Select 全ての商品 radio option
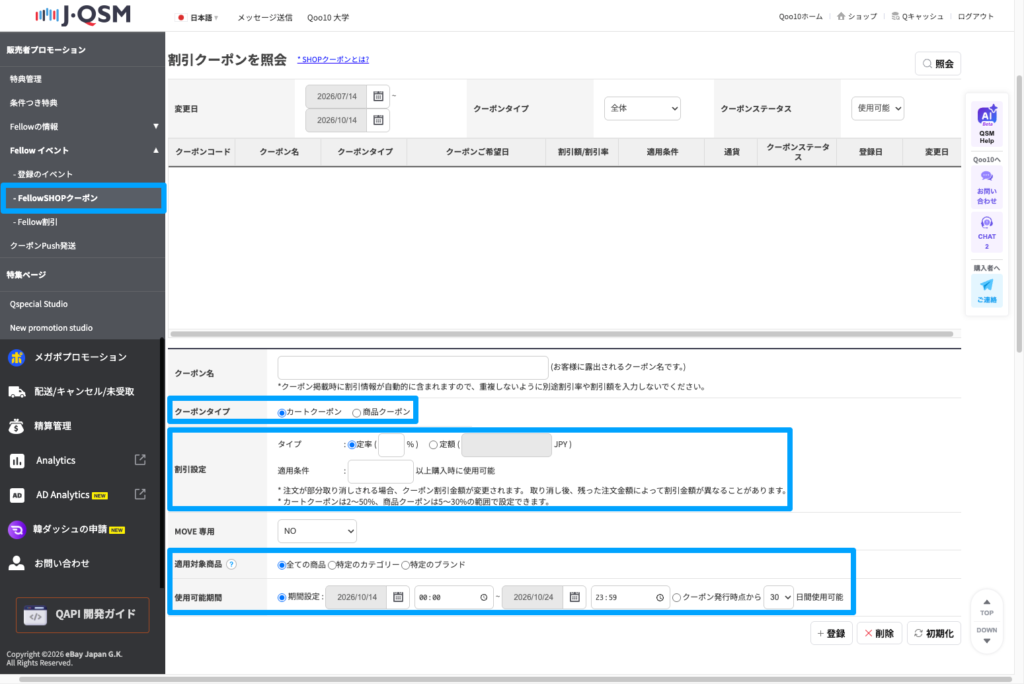The height and width of the screenshot is (684, 1024). pos(281,565)
